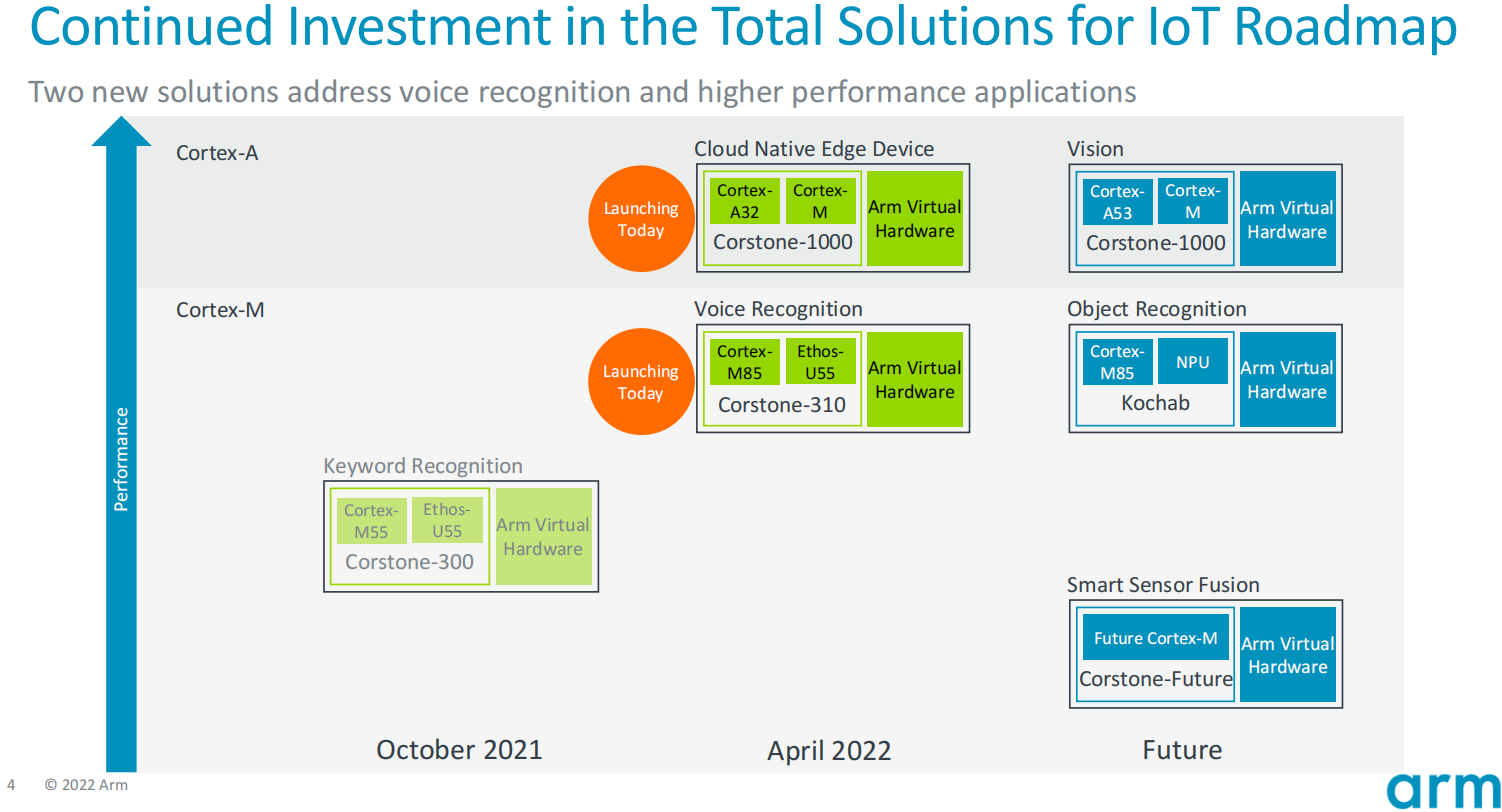The image size is (1502, 812).
Task: Click the April 2022 timeline label
Action: [x=829, y=751]
